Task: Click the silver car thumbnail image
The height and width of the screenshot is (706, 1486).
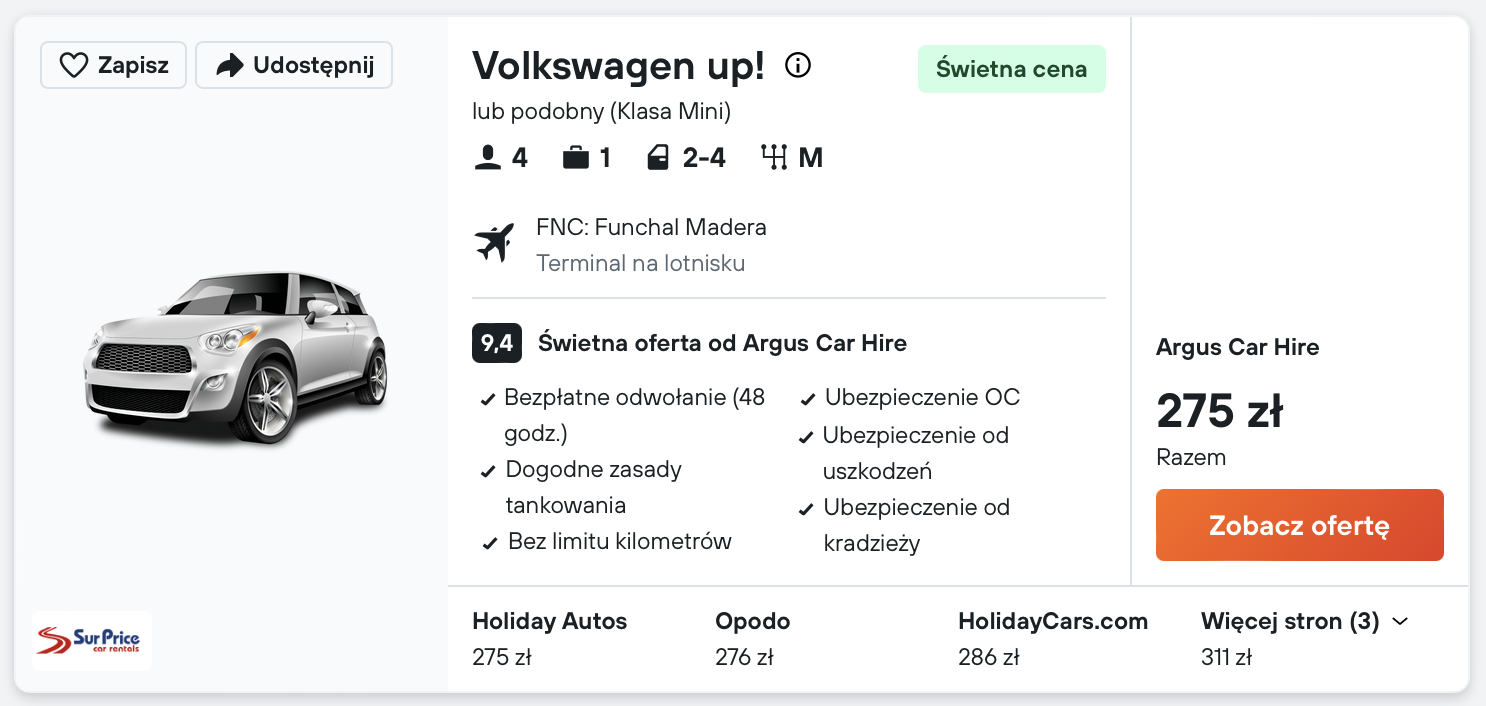Action: 236,355
